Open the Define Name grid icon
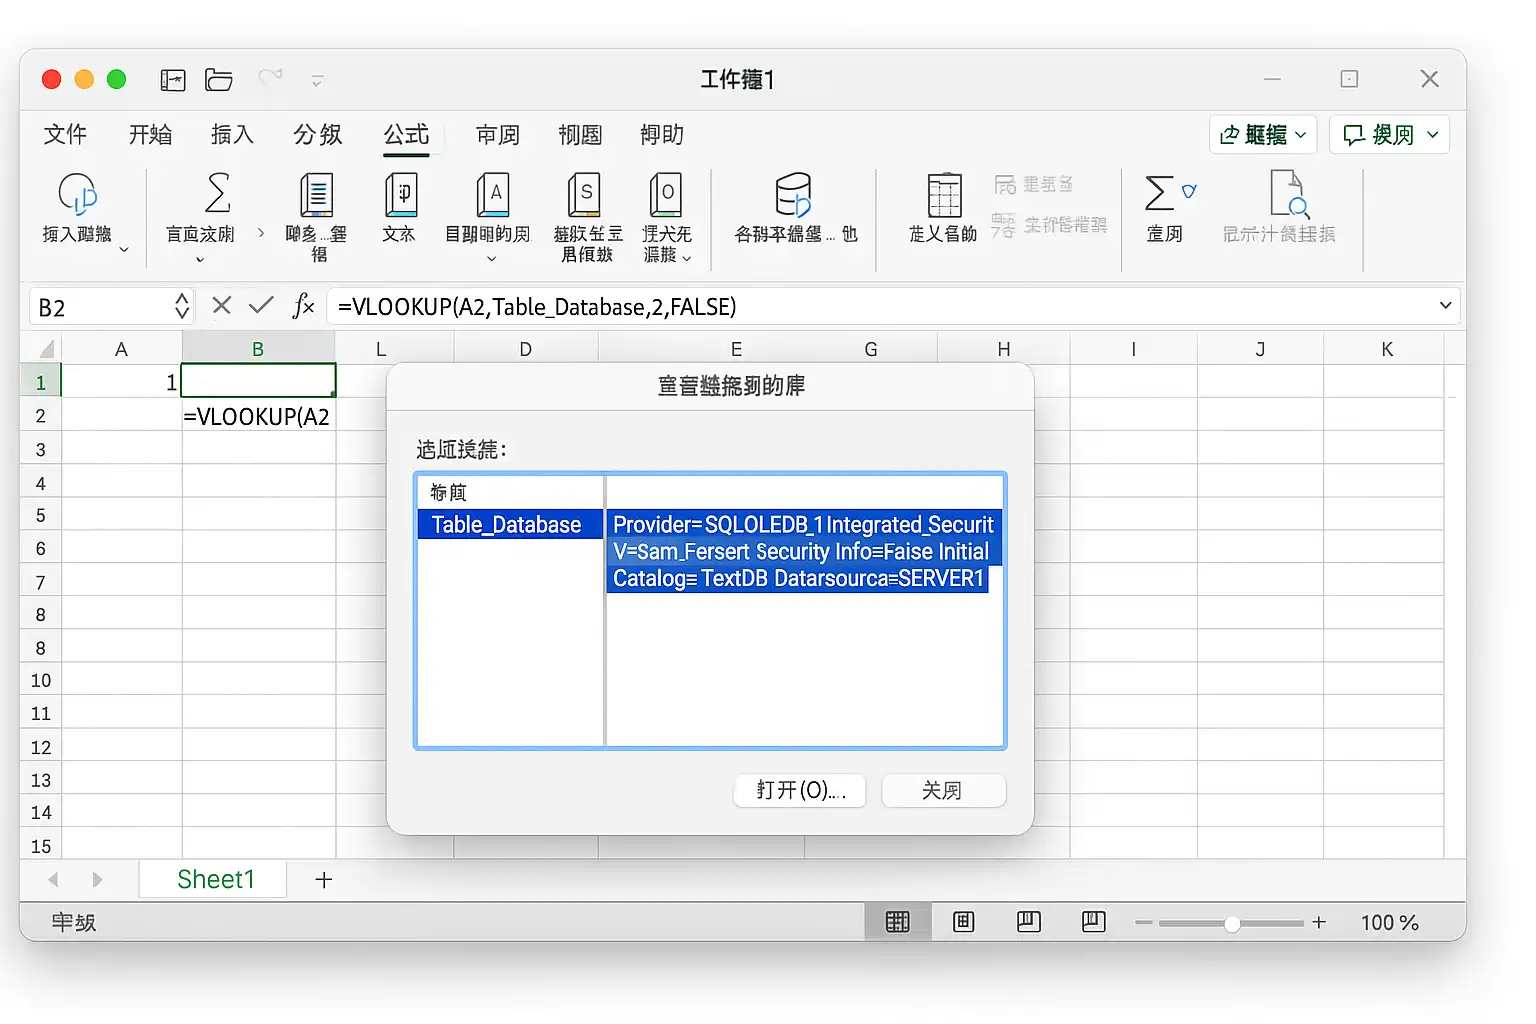Screen dimensions: 1536x1024 [943, 195]
